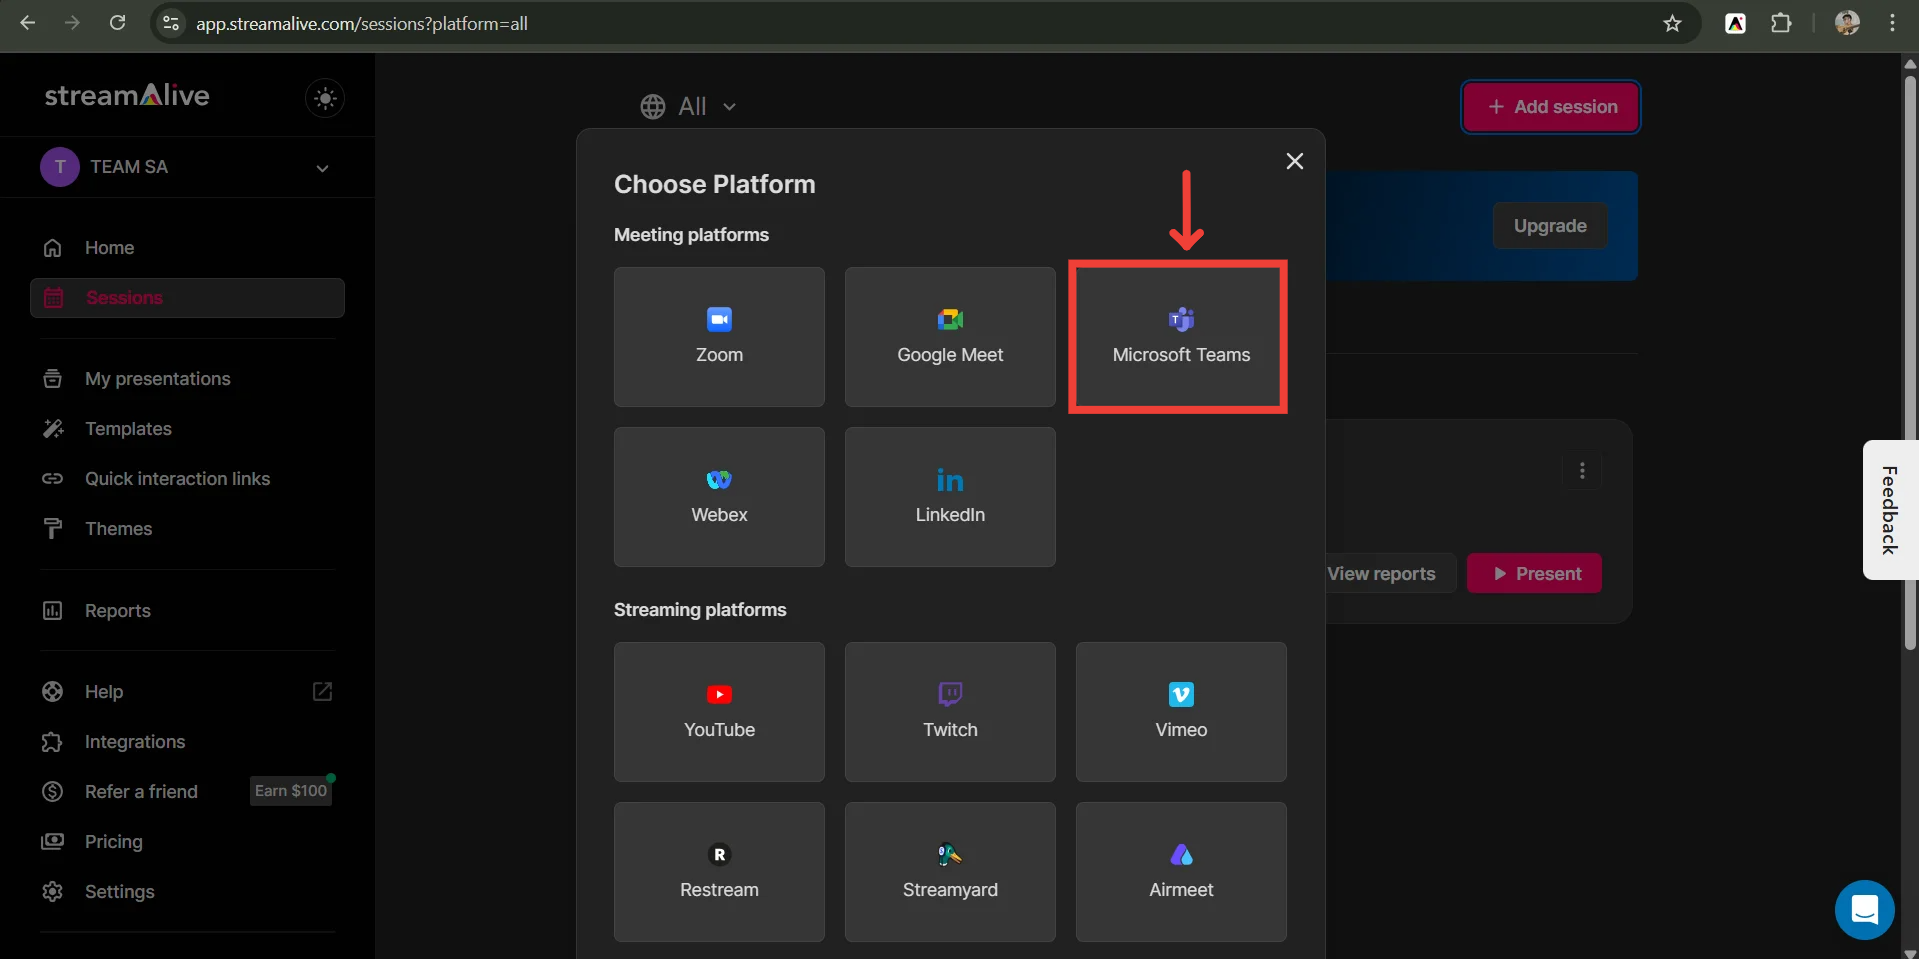Viewport: 1919px width, 959px height.
Task: Click the browser back arrow
Action: tap(28, 23)
